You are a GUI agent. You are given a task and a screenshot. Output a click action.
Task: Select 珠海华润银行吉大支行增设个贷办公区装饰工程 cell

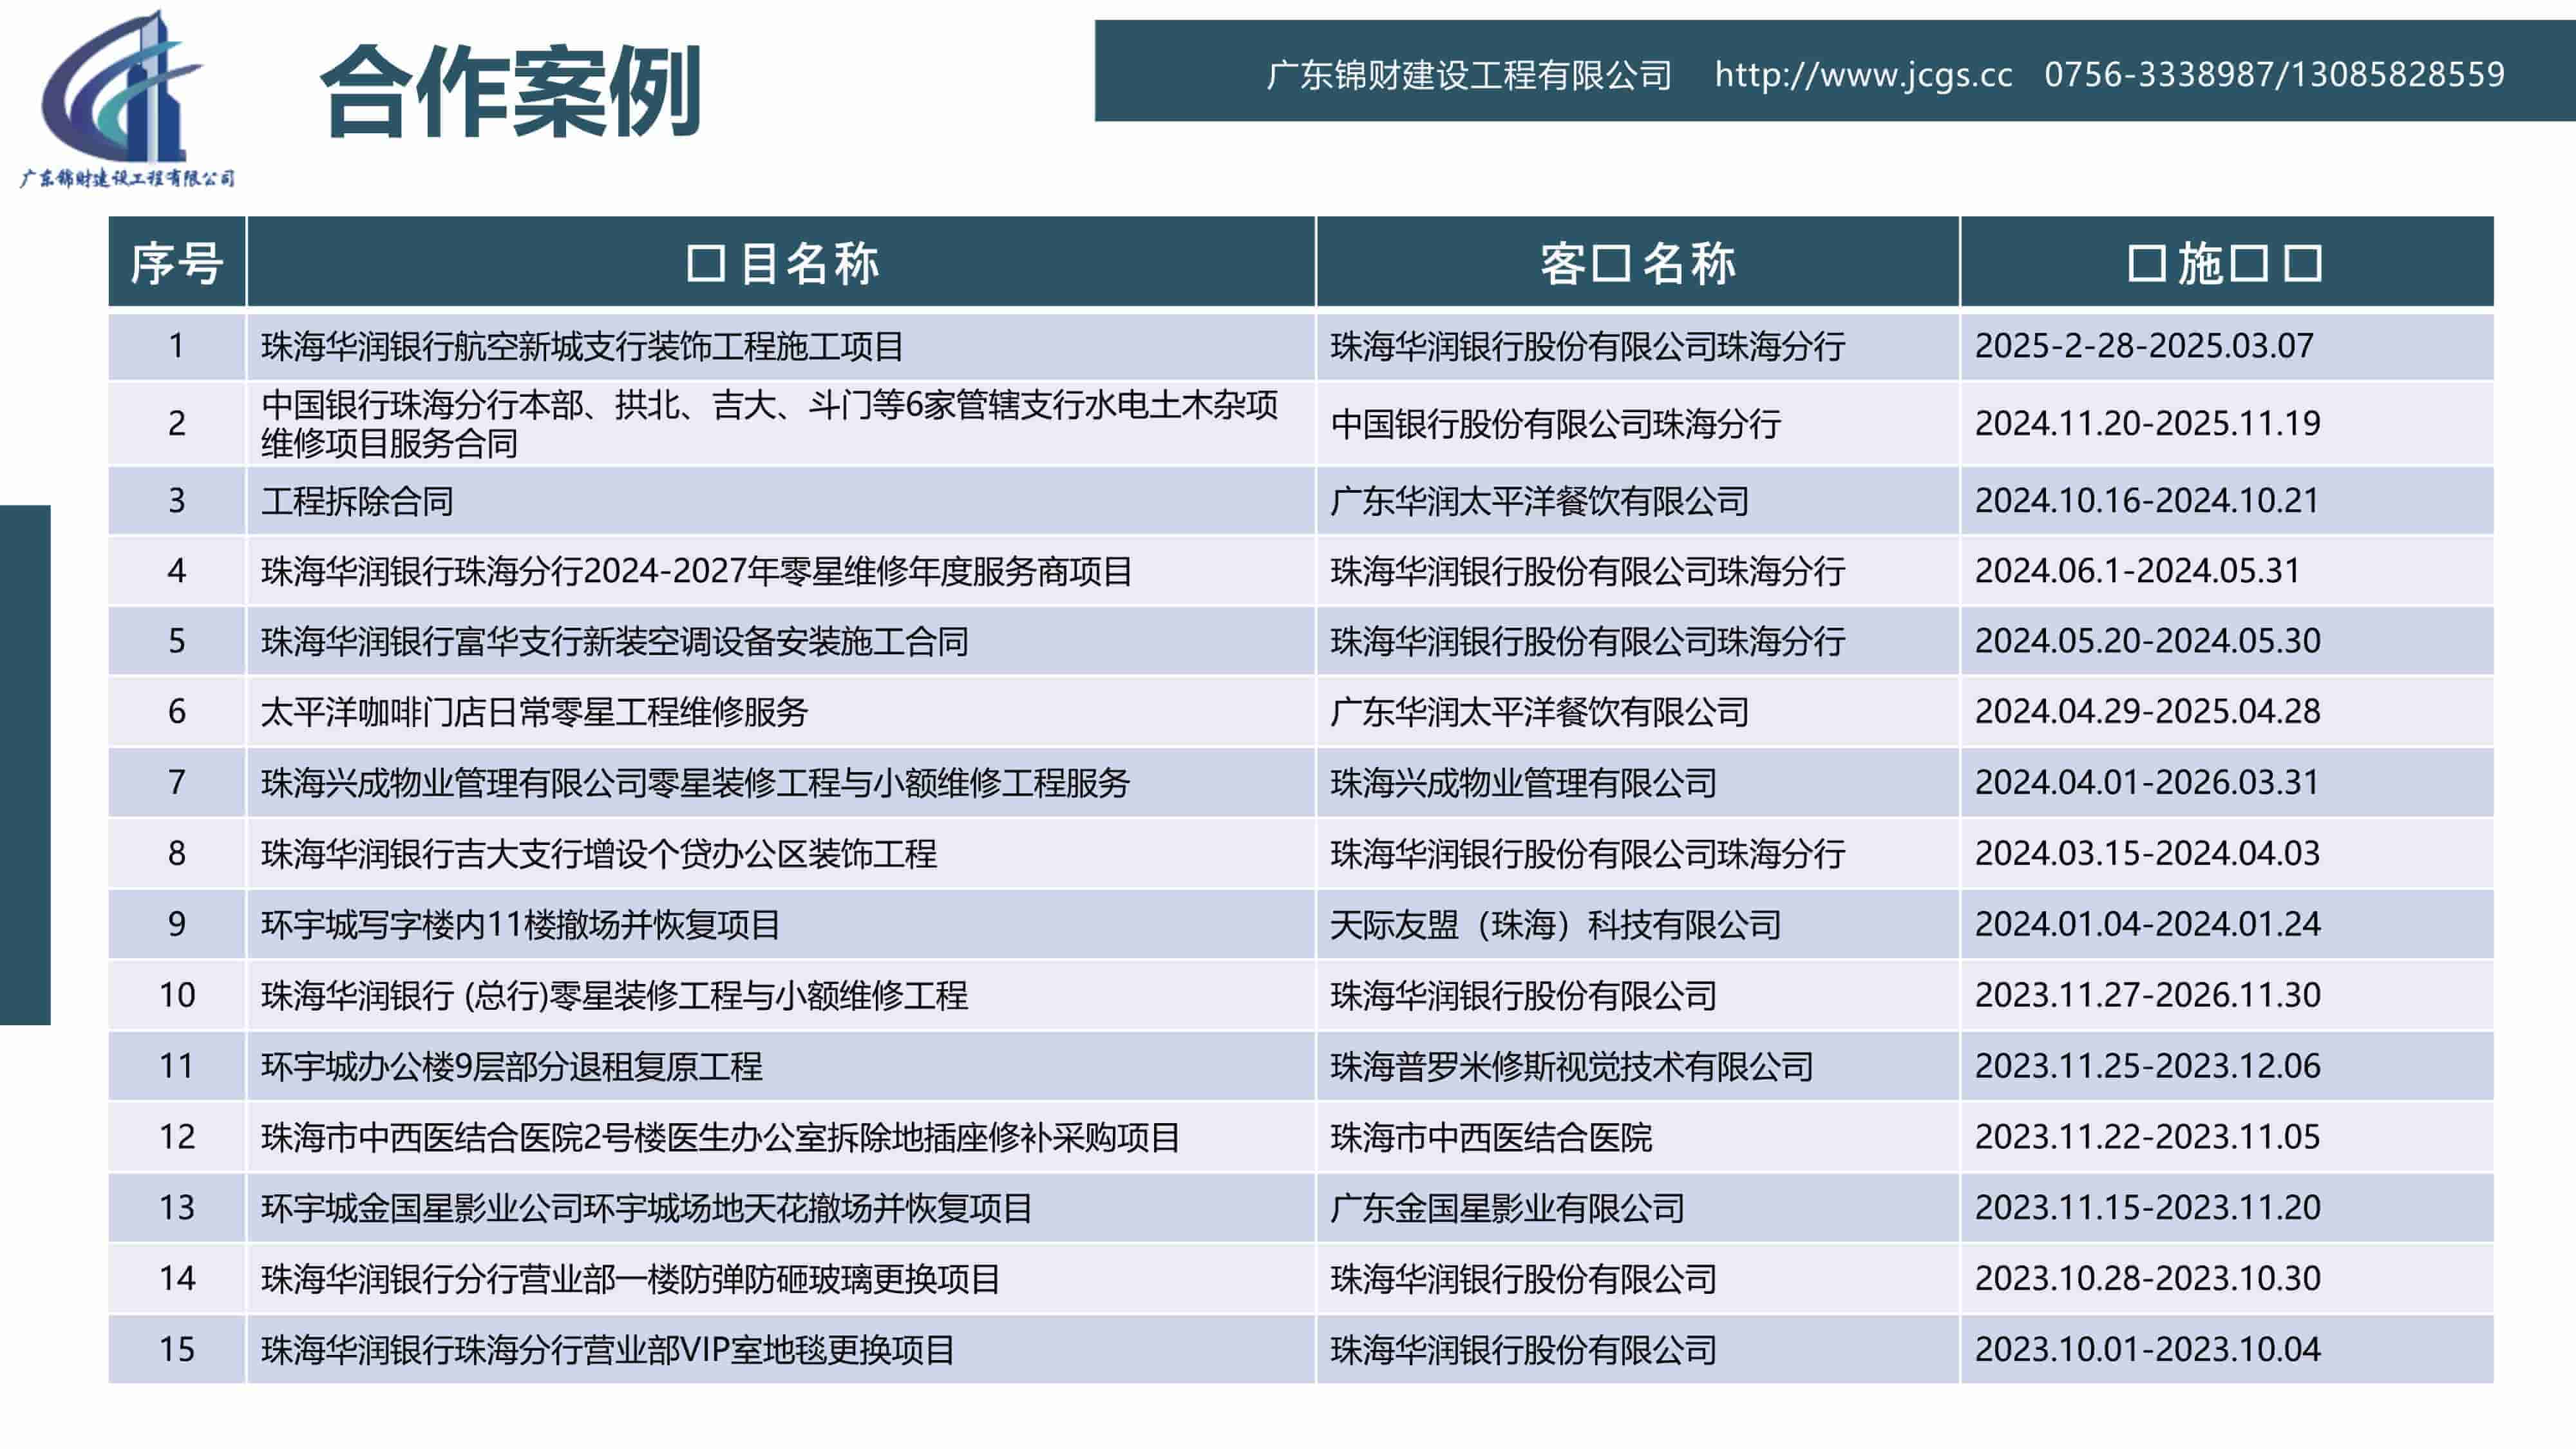(x=781, y=853)
